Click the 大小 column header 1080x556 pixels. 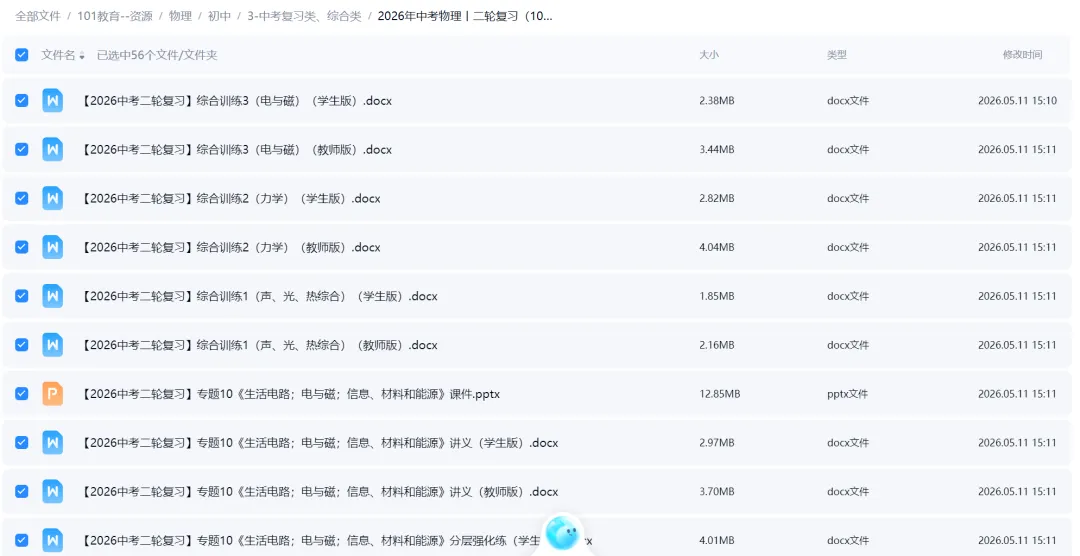(x=709, y=55)
